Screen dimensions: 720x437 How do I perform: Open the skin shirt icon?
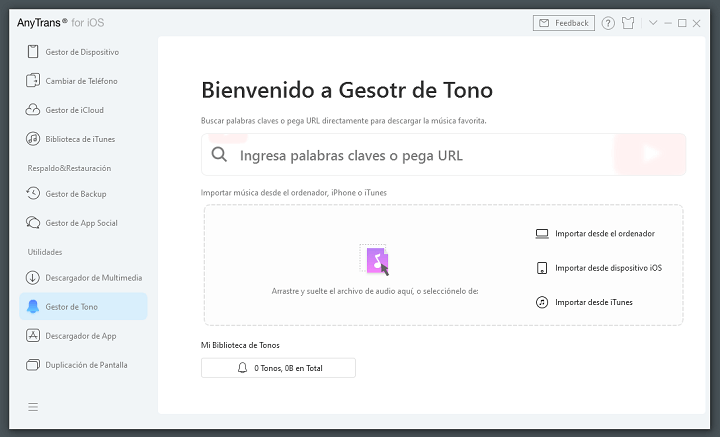(628, 23)
